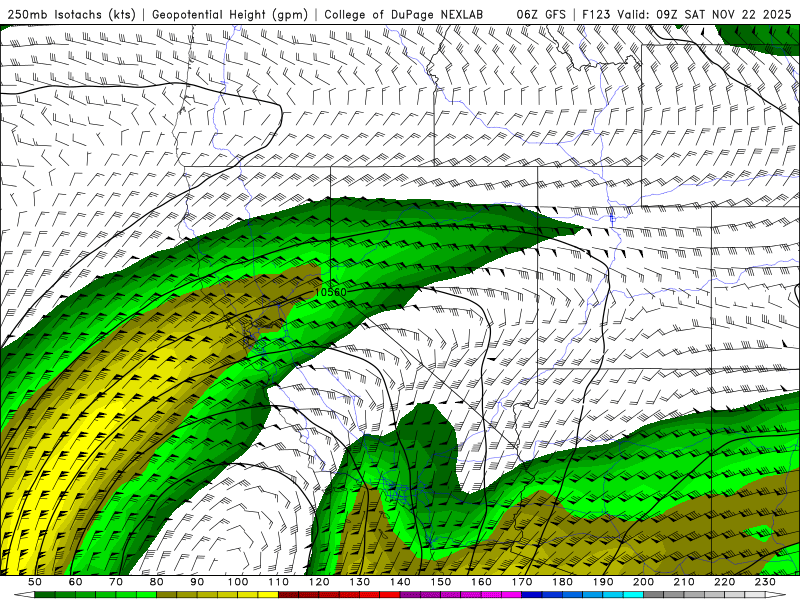
Task: Click the 90 value on the color scale
Action: click(x=197, y=582)
